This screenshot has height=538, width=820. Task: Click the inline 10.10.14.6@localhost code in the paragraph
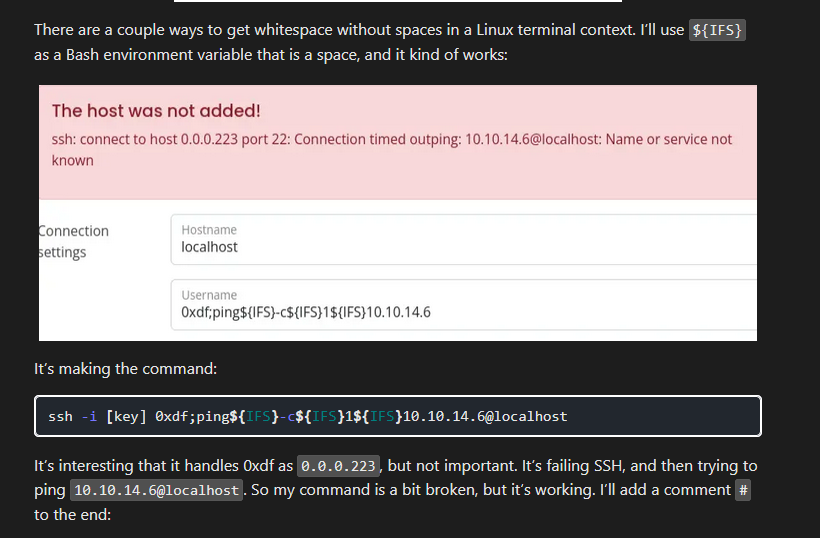[156, 490]
